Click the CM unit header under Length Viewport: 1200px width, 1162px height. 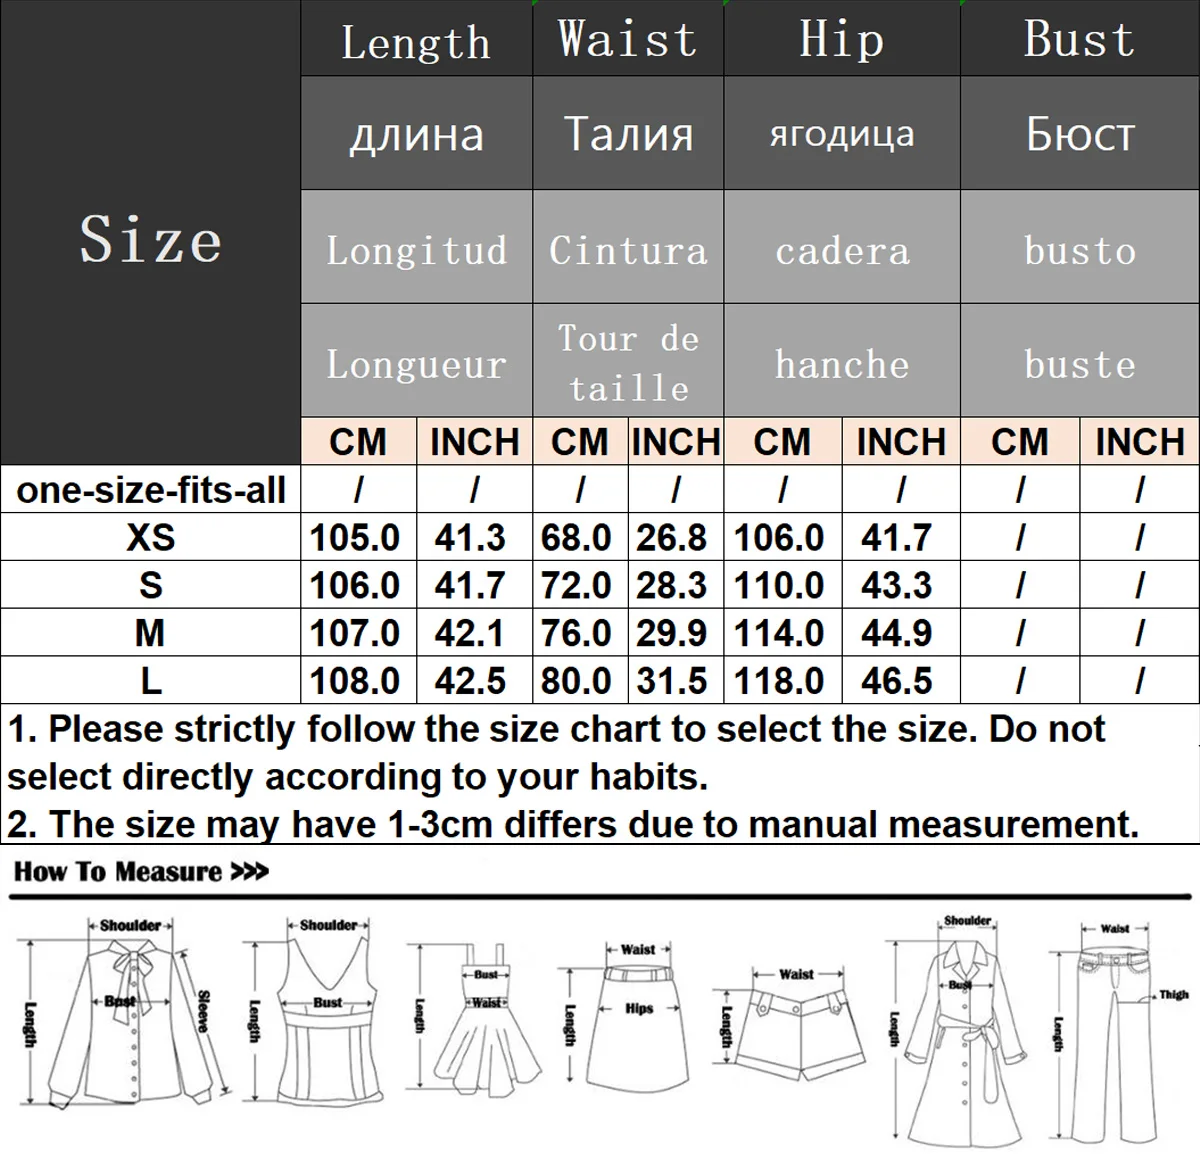tap(358, 442)
